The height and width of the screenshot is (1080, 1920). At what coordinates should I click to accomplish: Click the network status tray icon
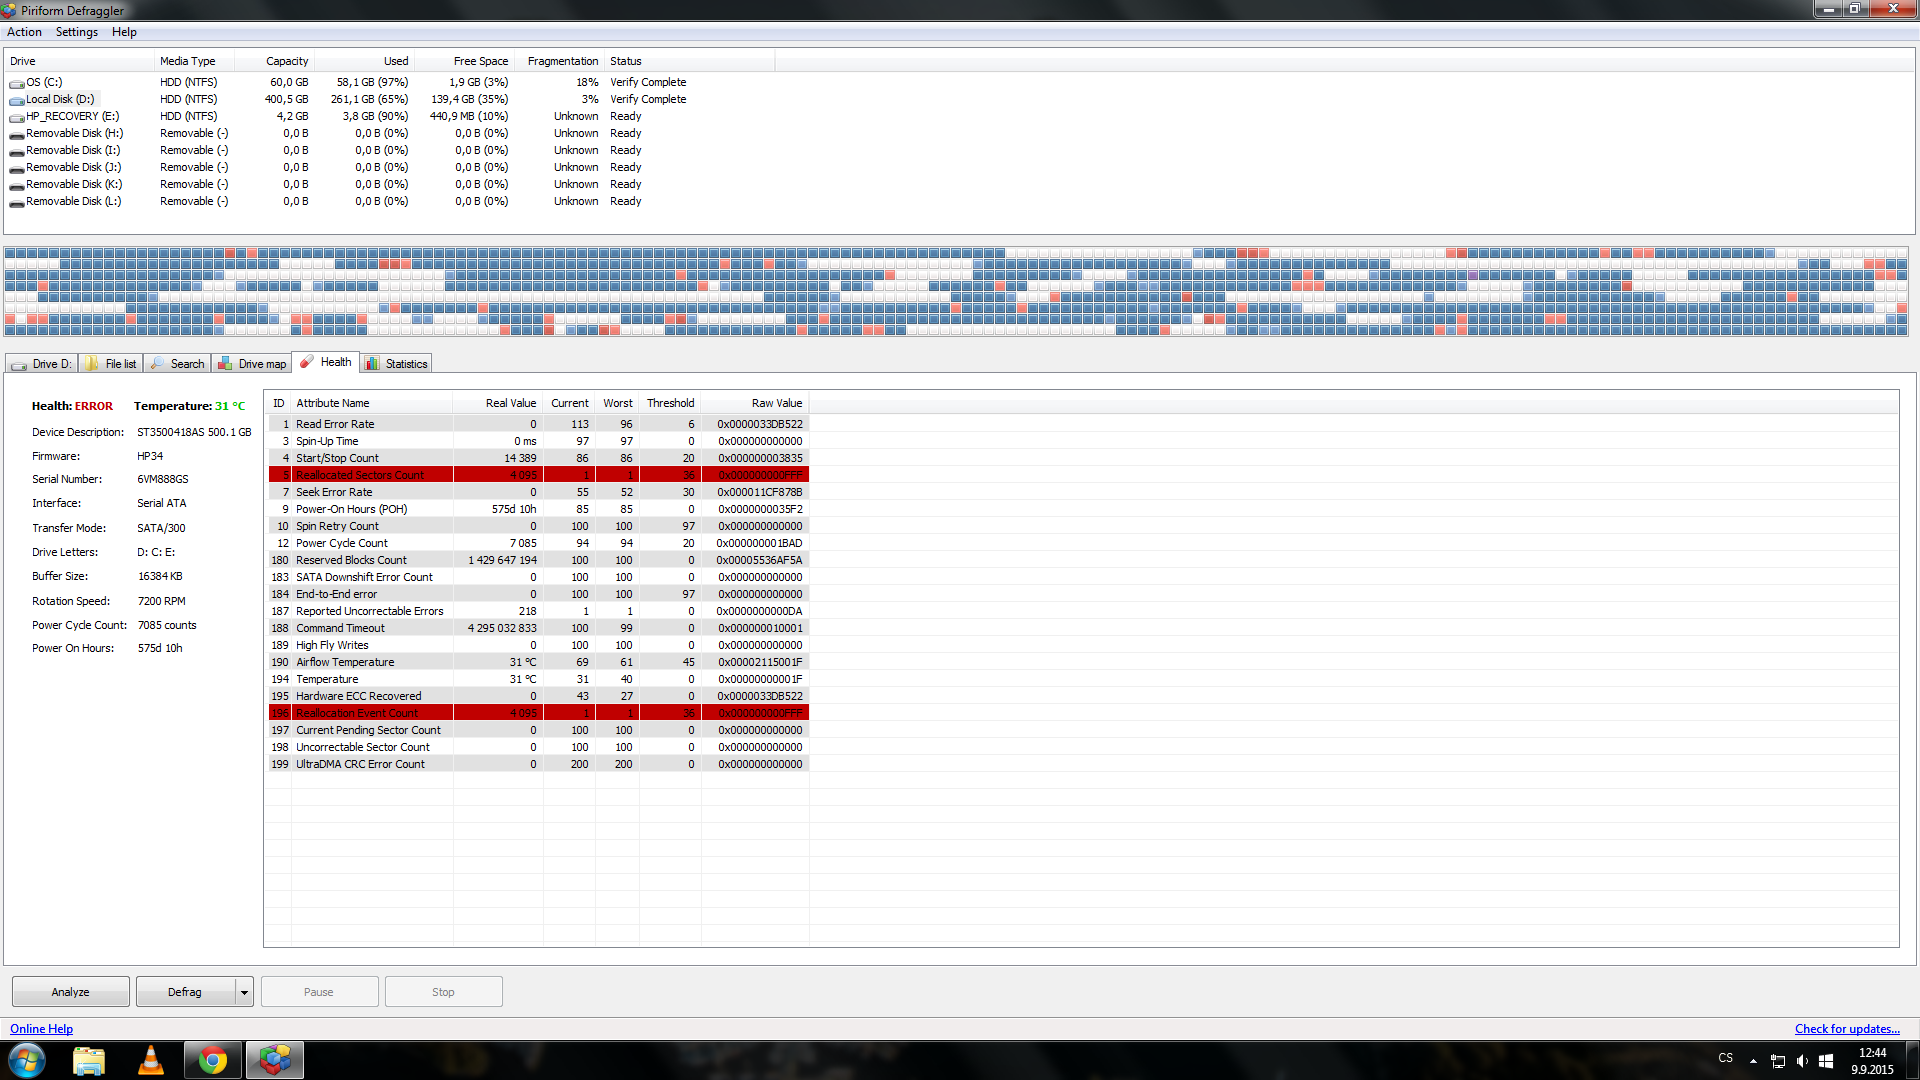tap(1778, 1061)
